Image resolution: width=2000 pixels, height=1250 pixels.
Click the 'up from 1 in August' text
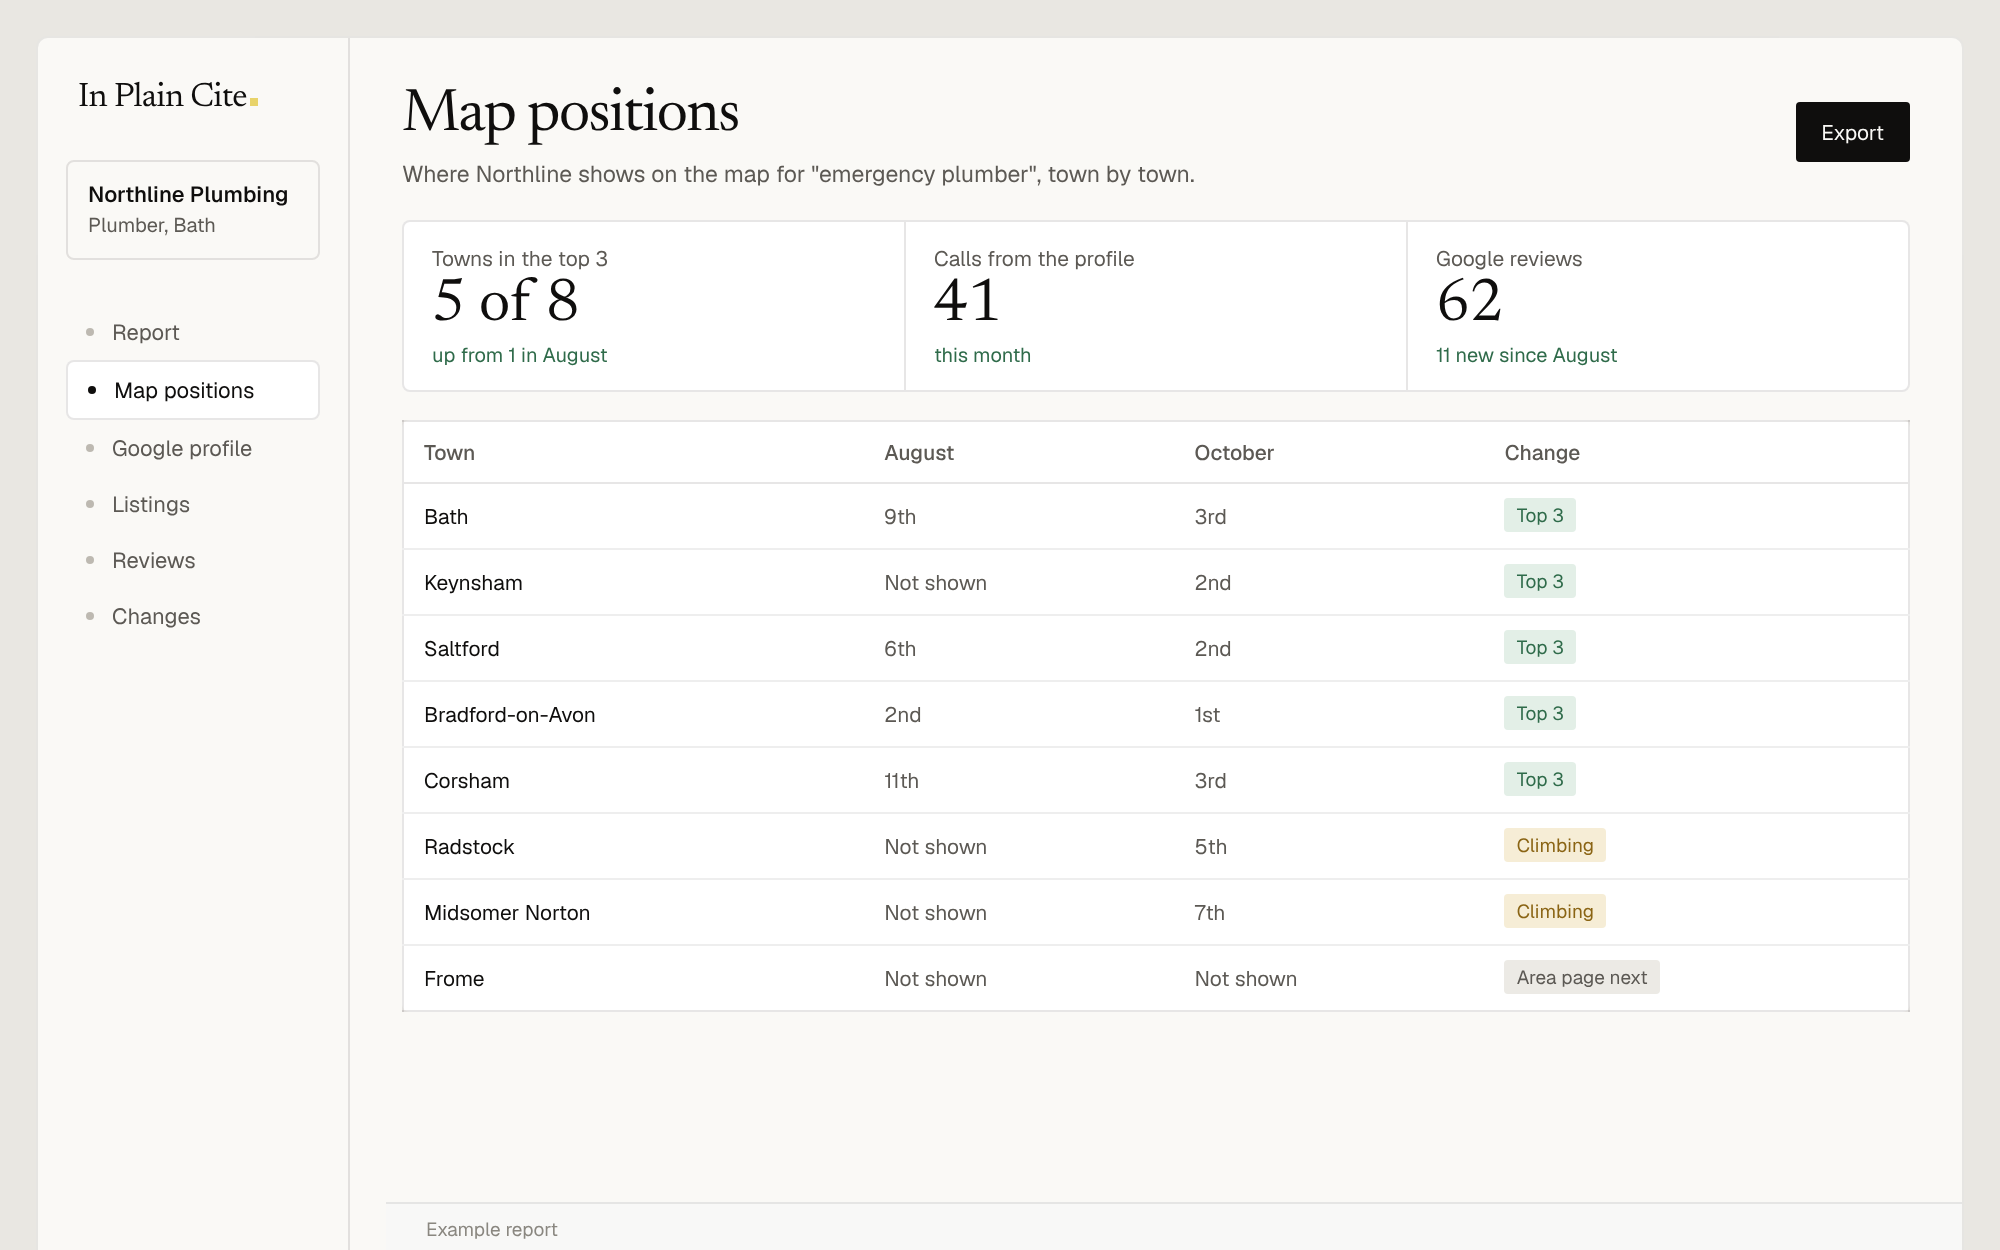point(519,355)
